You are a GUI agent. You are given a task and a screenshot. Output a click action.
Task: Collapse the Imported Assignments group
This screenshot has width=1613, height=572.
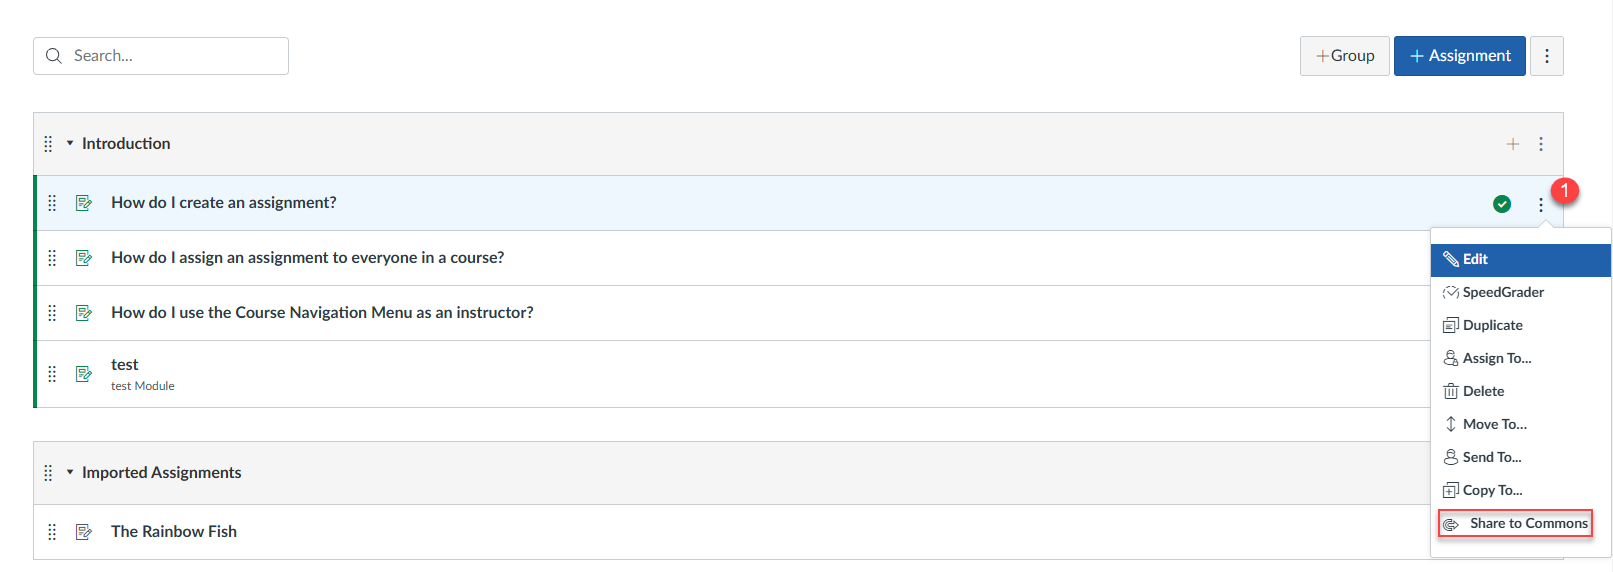tap(70, 472)
